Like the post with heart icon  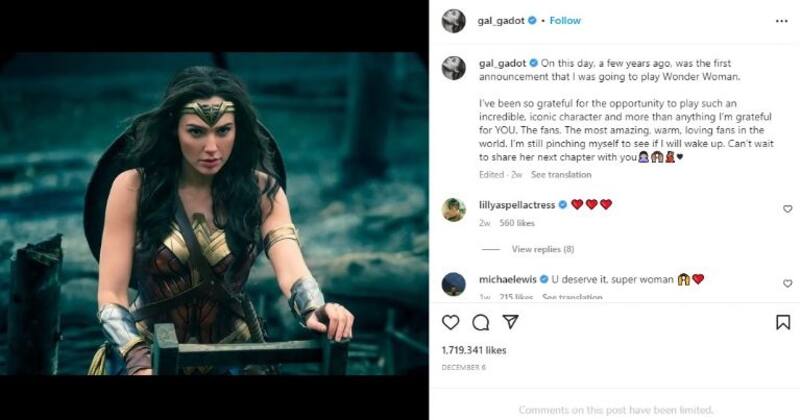click(x=451, y=322)
